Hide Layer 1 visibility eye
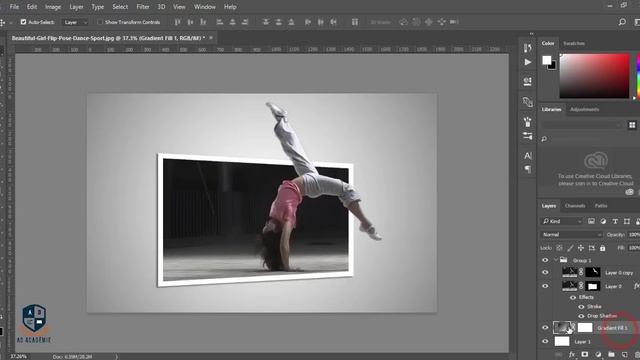 click(x=545, y=341)
